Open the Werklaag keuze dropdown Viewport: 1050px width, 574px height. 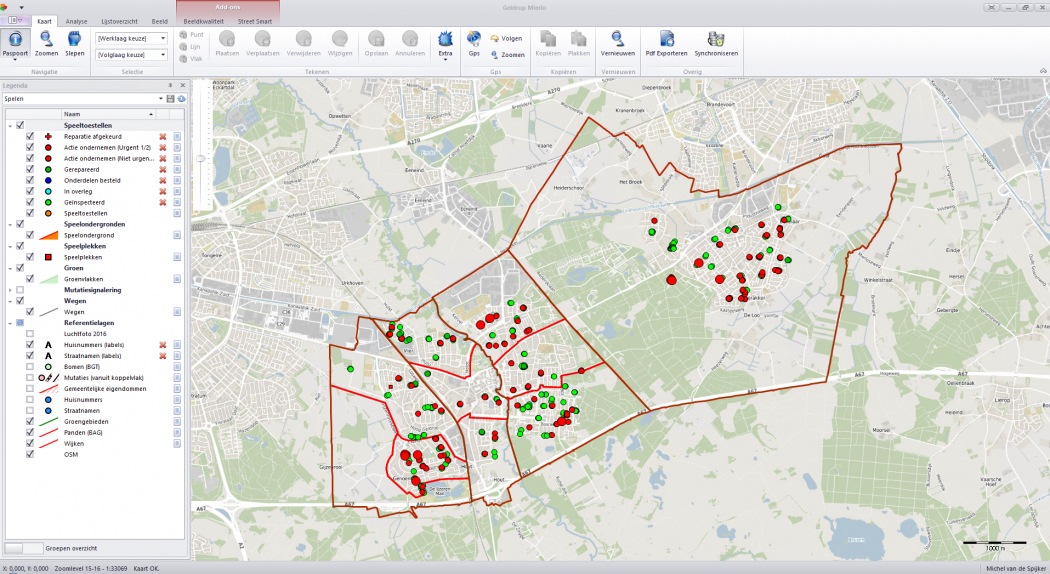[162, 38]
